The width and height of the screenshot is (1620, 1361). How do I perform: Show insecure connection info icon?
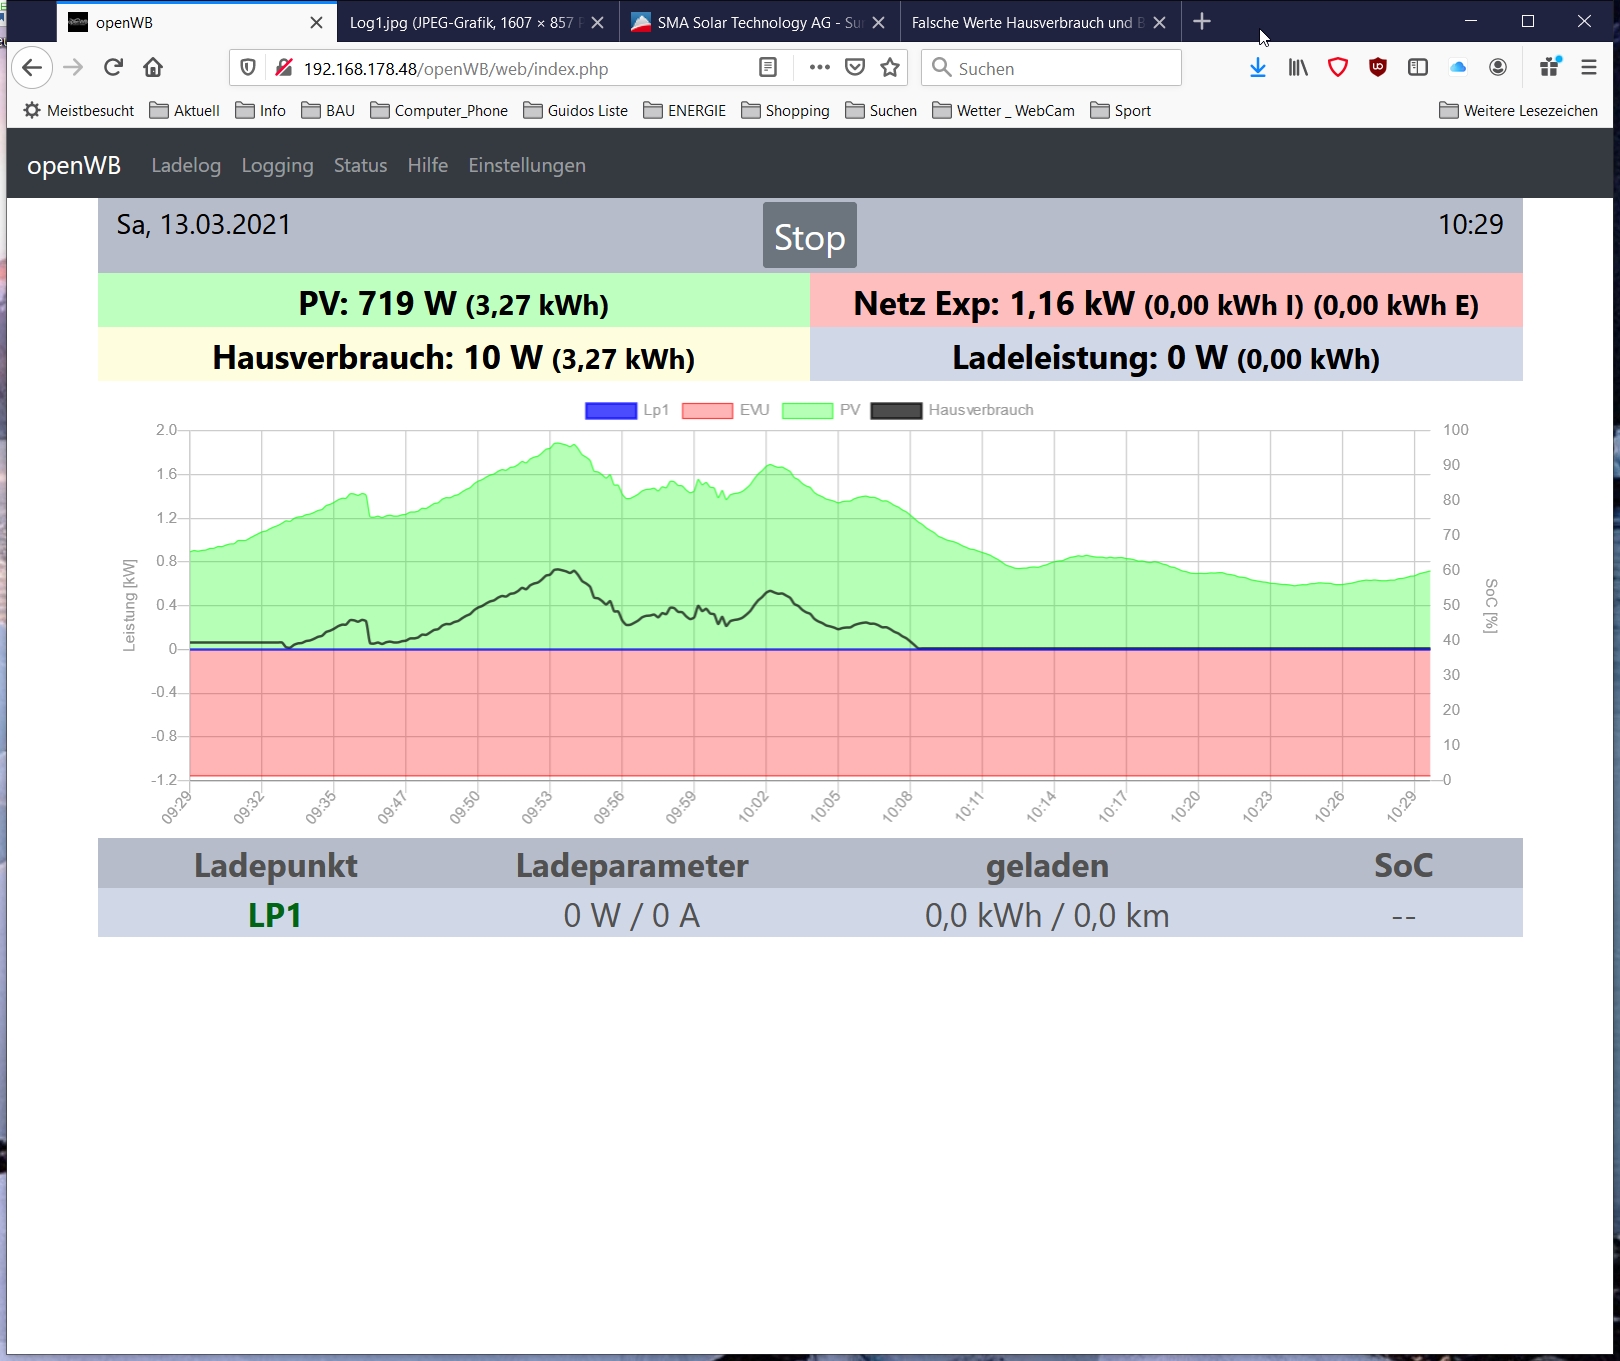click(283, 68)
